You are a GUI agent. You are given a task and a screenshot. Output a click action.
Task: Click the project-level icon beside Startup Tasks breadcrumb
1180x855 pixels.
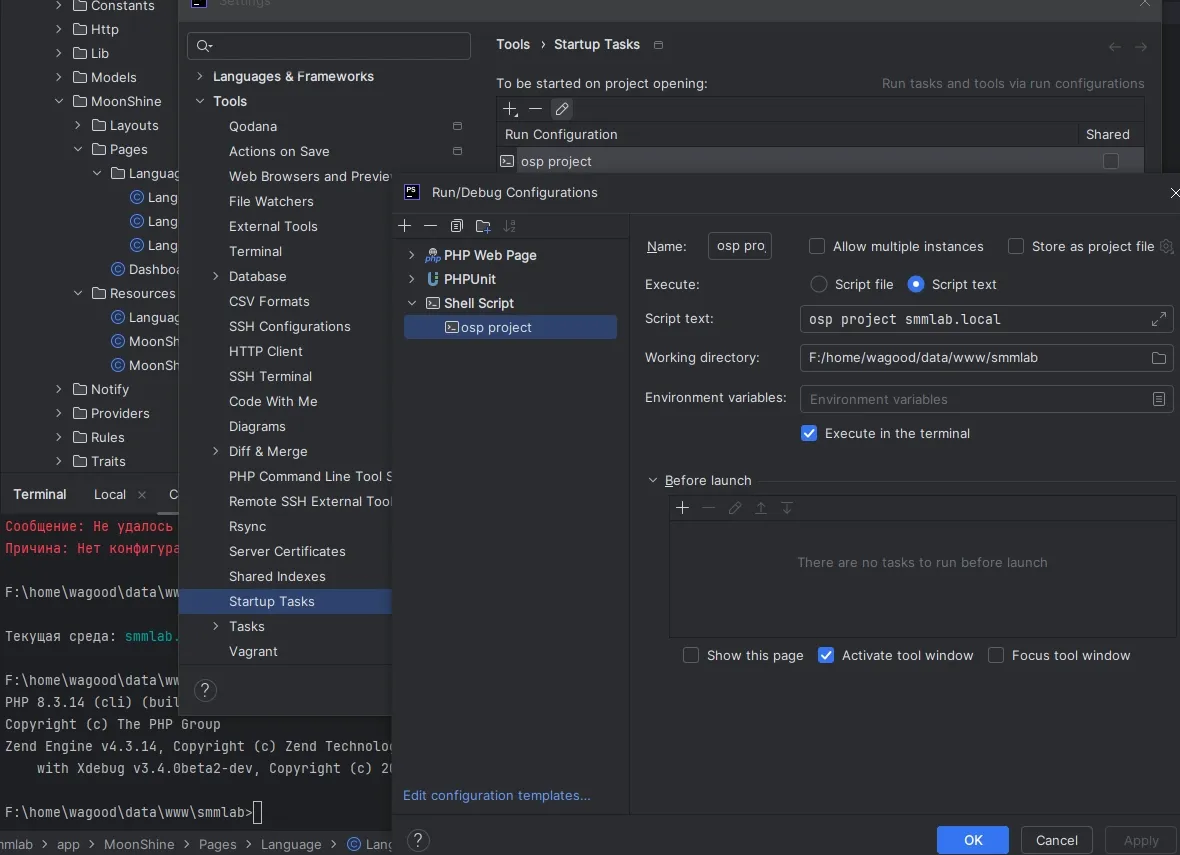(658, 45)
